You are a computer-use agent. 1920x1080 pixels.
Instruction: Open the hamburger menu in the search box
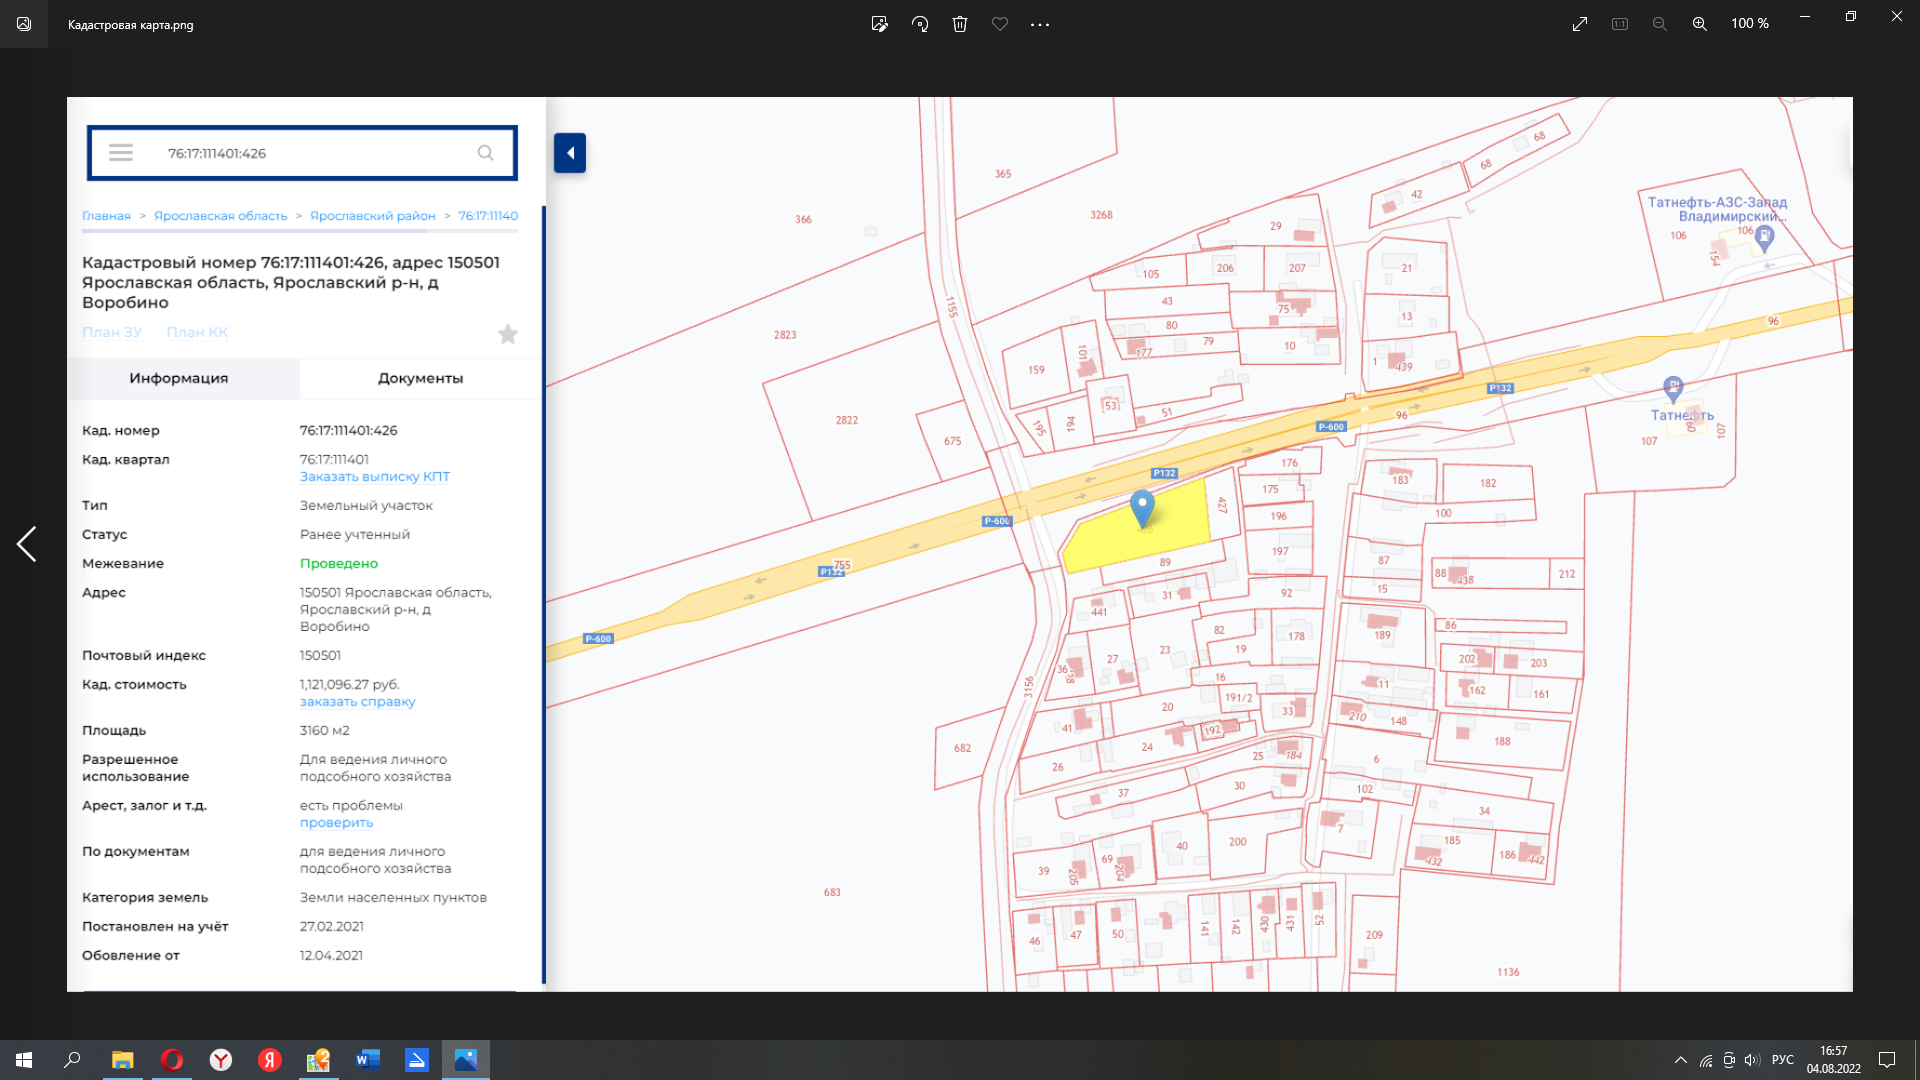point(121,153)
